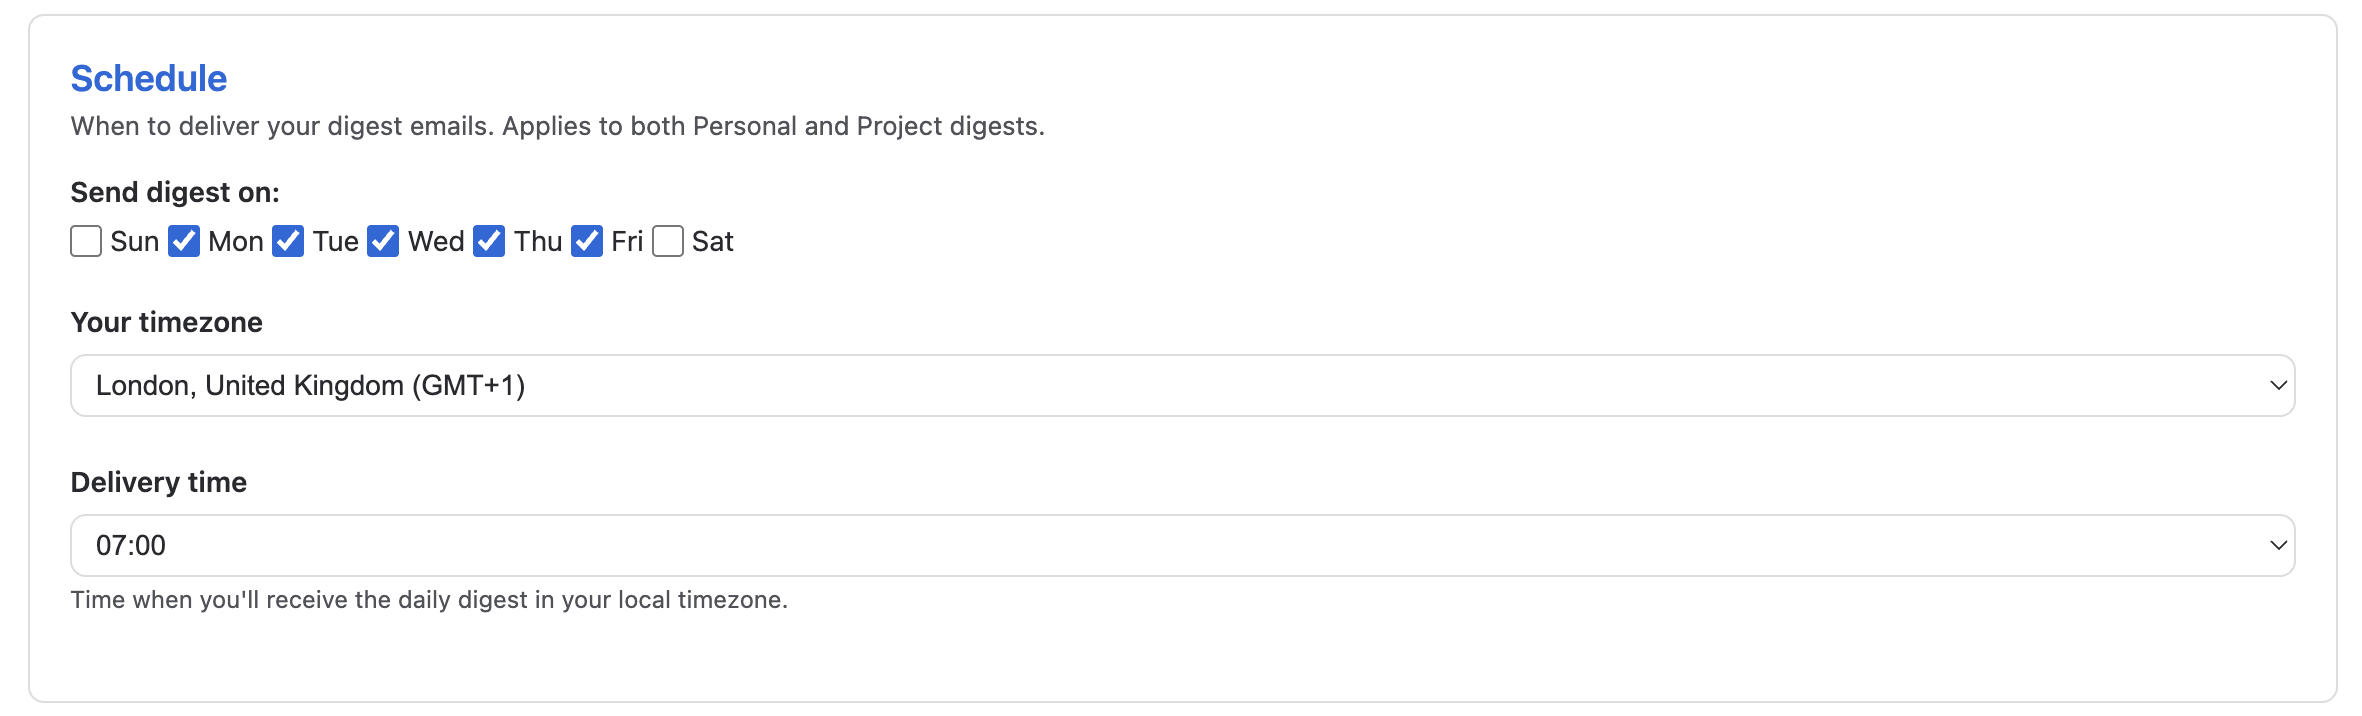Image resolution: width=2362 pixels, height=716 pixels.
Task: Enable the Sun checkbox
Action: tap(86, 241)
